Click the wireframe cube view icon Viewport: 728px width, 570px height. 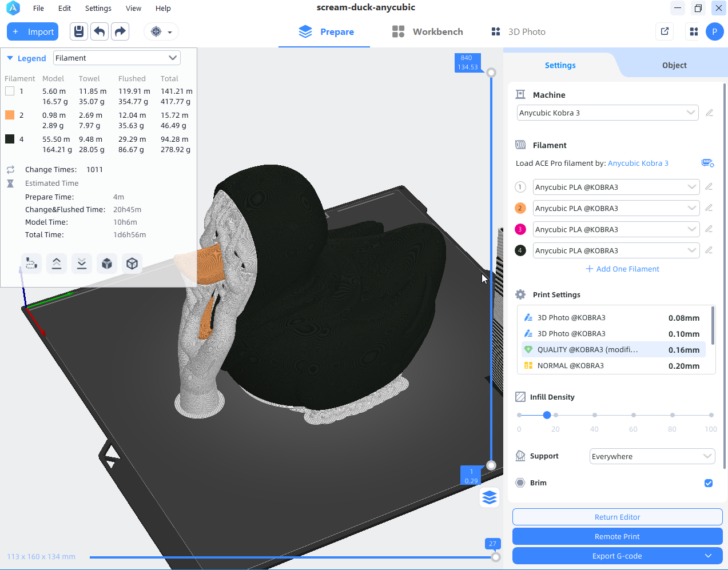(132, 264)
